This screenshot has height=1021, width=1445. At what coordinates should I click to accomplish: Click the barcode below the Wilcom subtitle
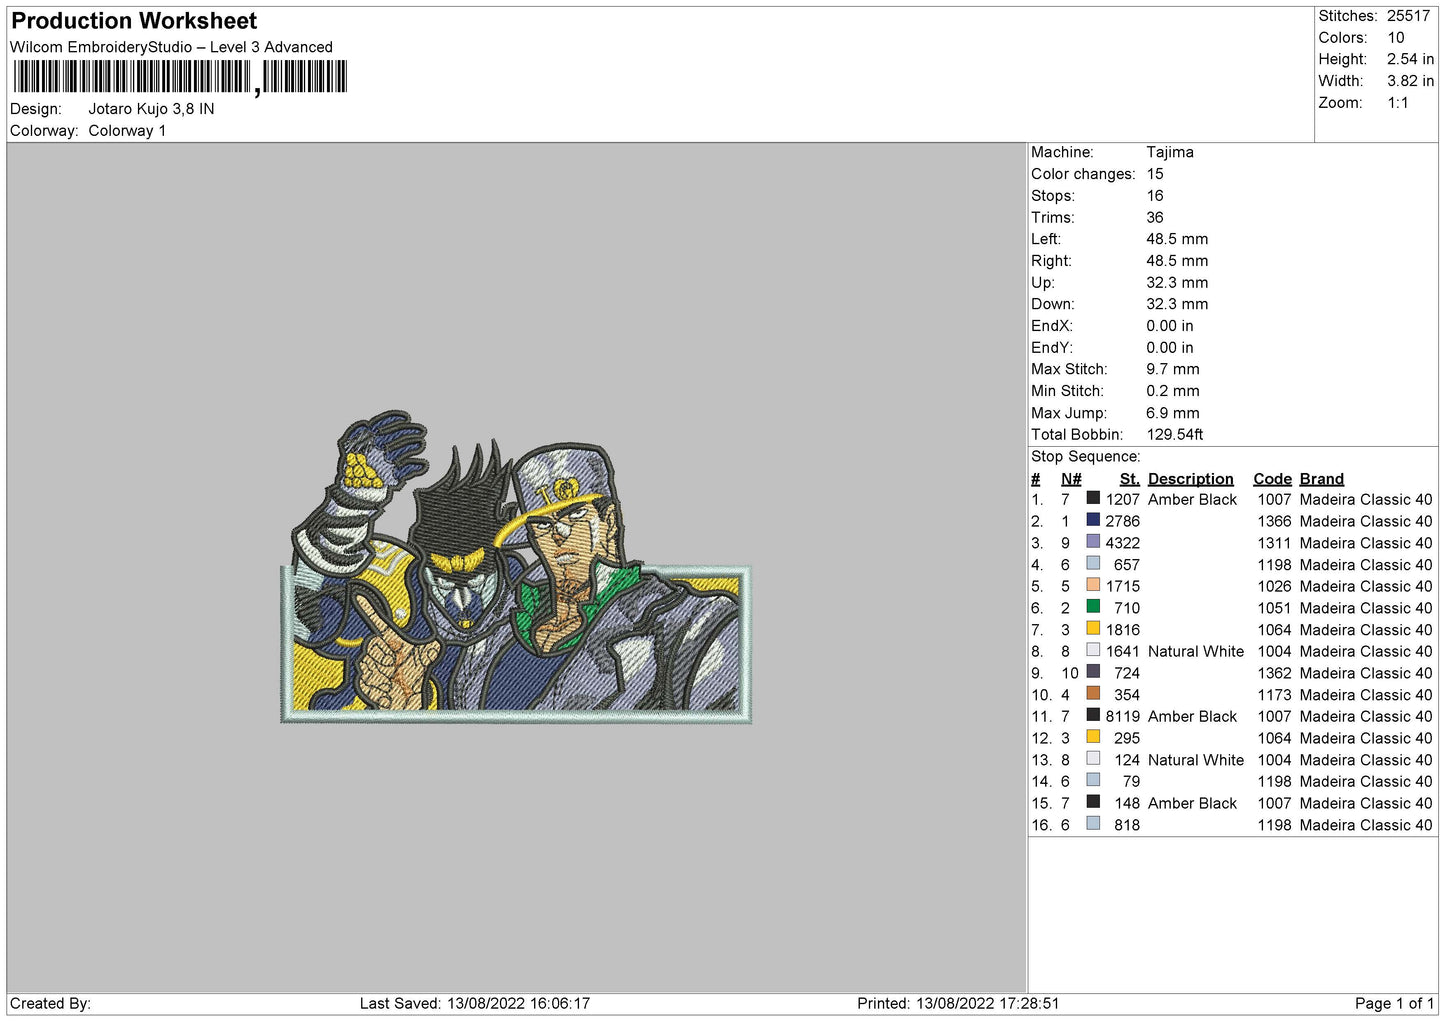[180, 77]
